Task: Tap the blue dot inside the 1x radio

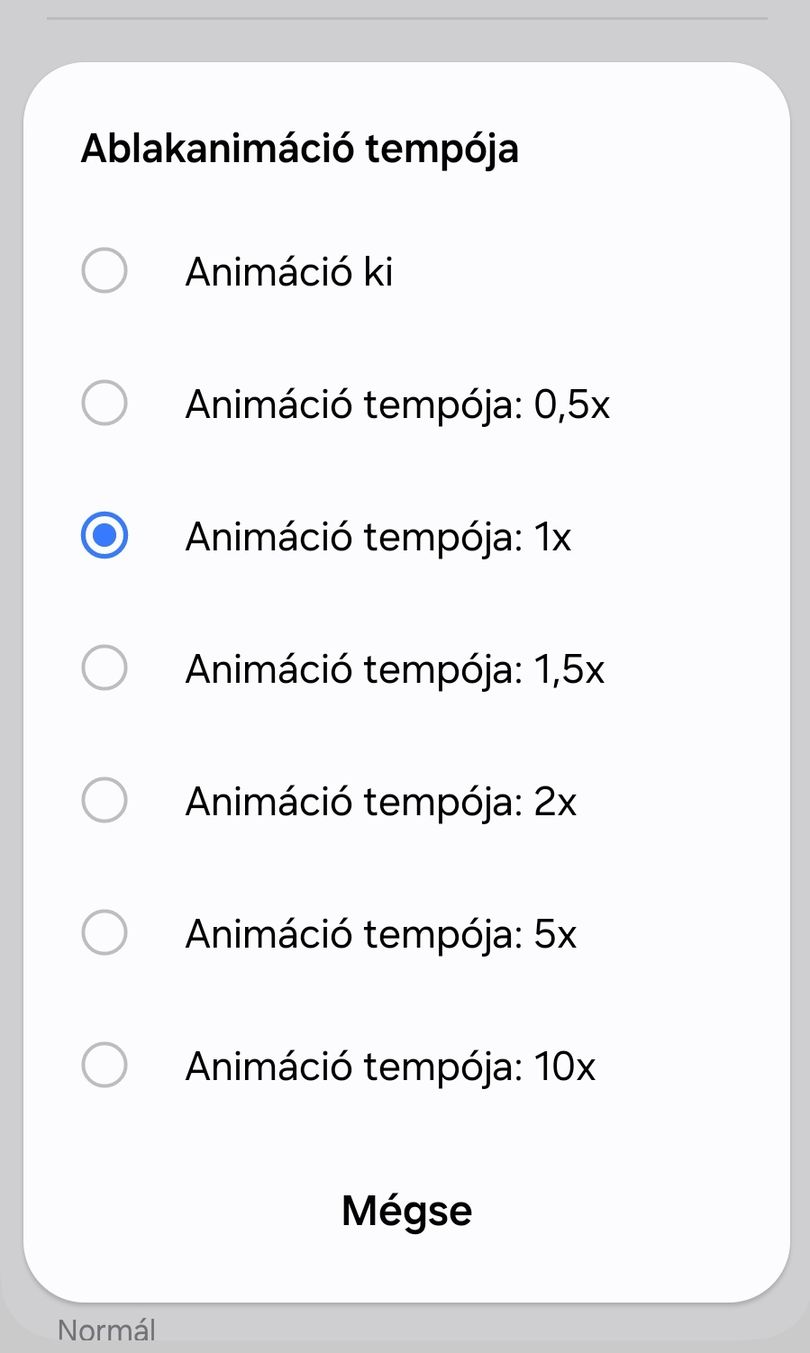Action: 104,536
